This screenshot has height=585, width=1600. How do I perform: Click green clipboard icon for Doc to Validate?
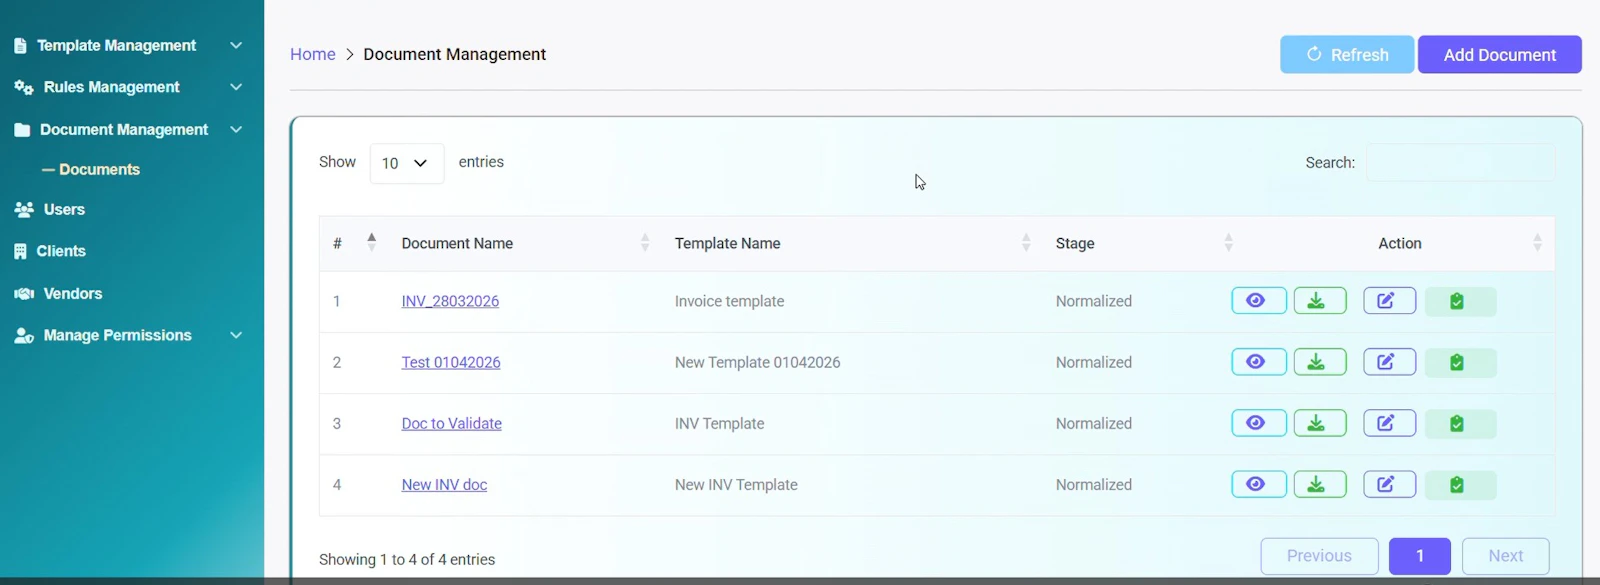point(1458,424)
